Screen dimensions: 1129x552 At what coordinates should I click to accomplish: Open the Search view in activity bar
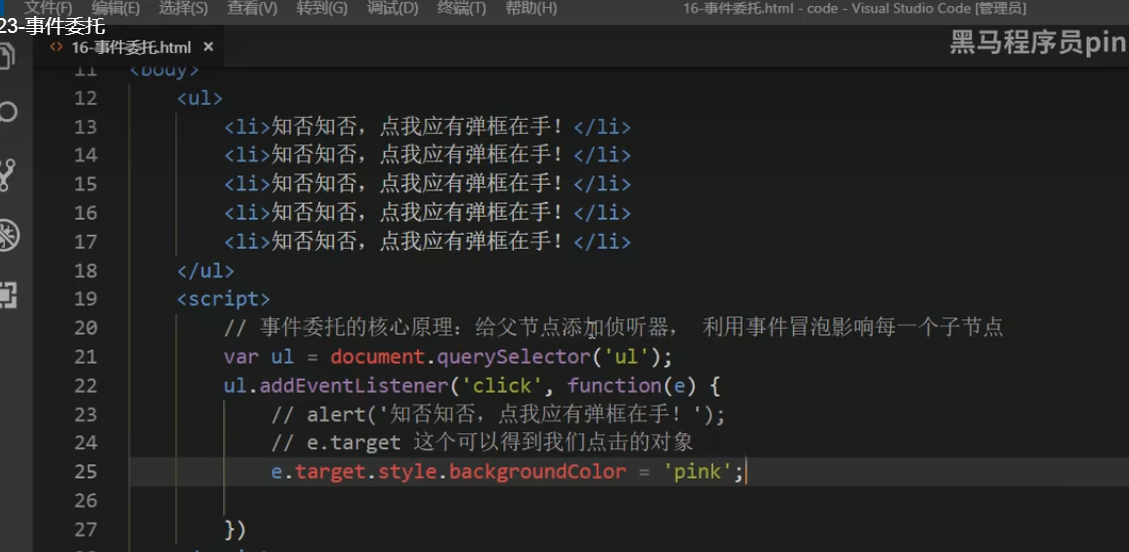click(8, 112)
